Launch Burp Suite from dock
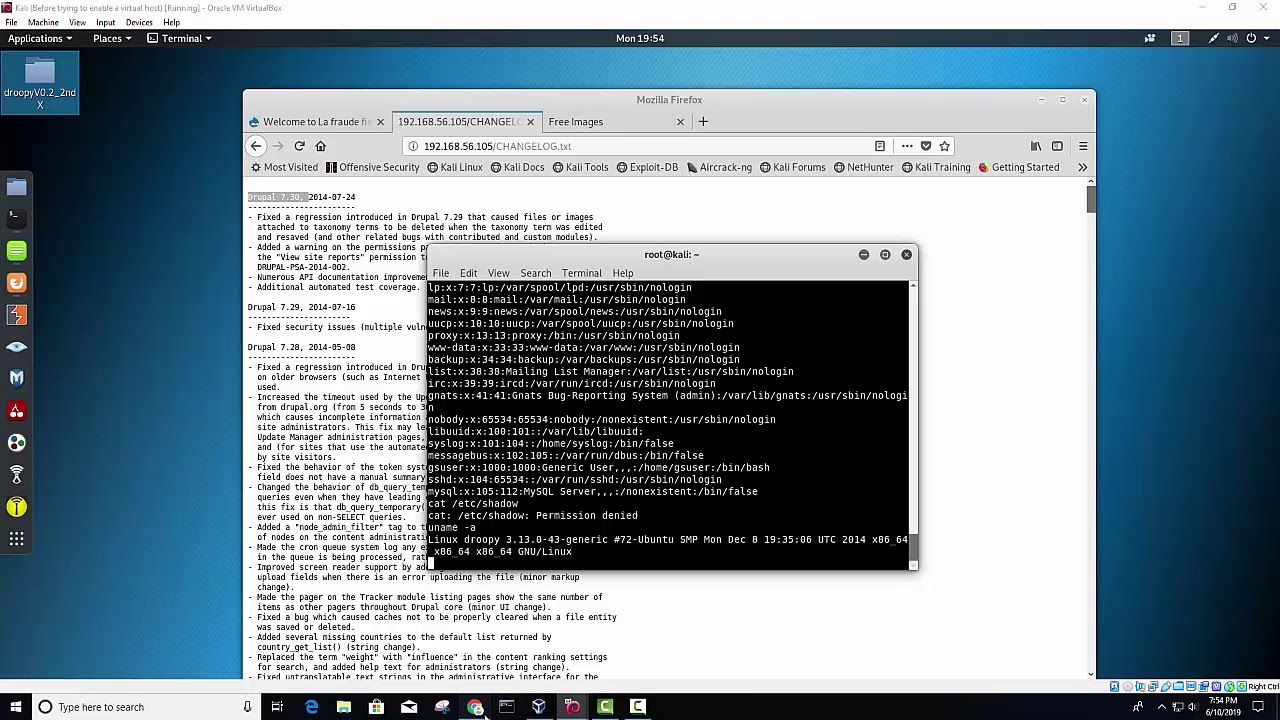 coord(16,315)
